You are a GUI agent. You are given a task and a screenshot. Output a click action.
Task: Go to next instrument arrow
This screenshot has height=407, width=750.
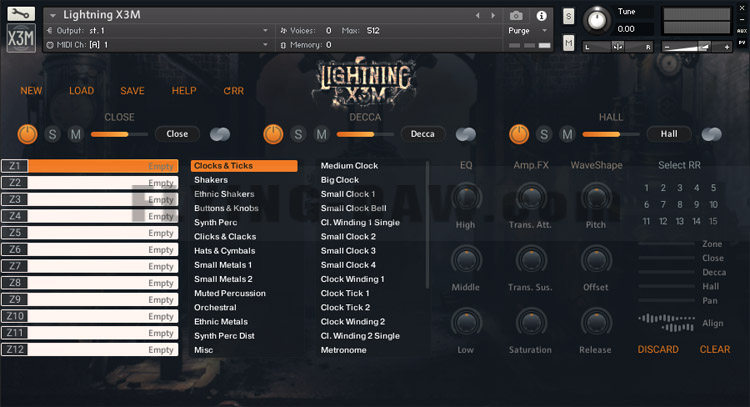(493, 15)
